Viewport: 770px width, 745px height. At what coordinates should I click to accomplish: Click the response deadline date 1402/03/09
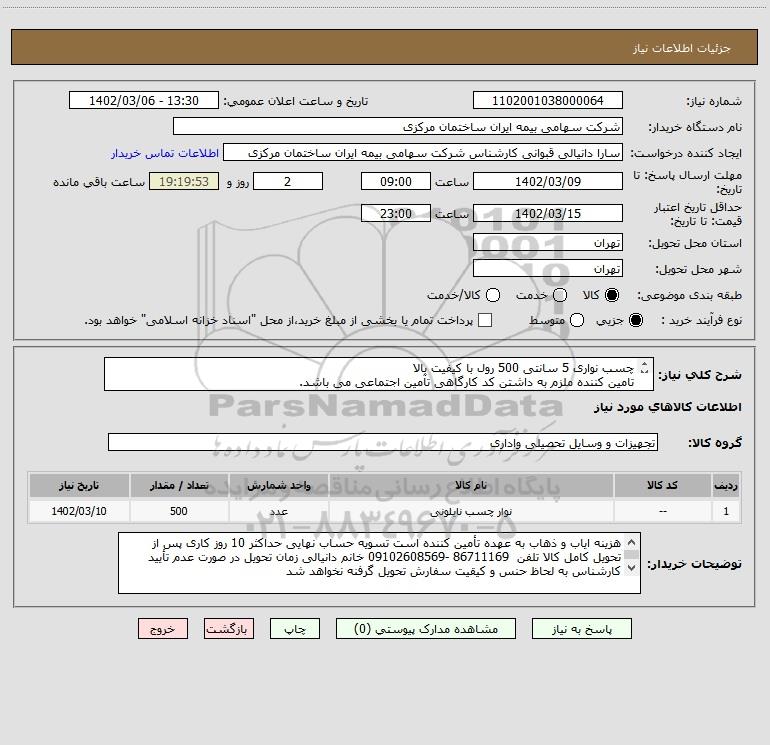coord(548,181)
